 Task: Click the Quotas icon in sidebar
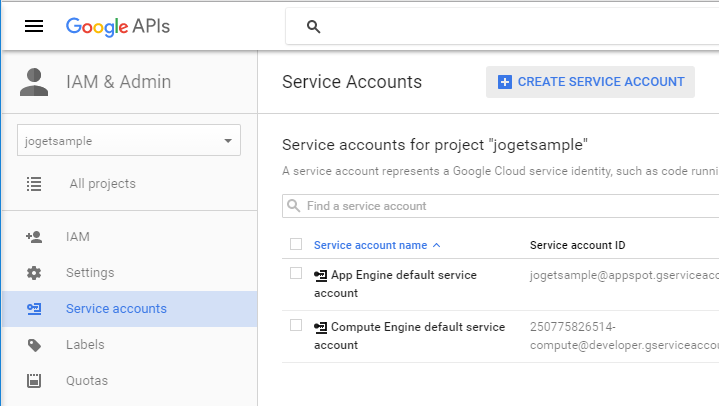[34, 381]
